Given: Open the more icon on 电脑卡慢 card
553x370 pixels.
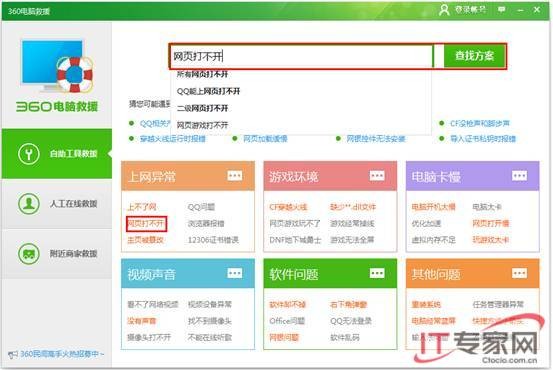Looking at the screenshot, I should click(x=519, y=176).
